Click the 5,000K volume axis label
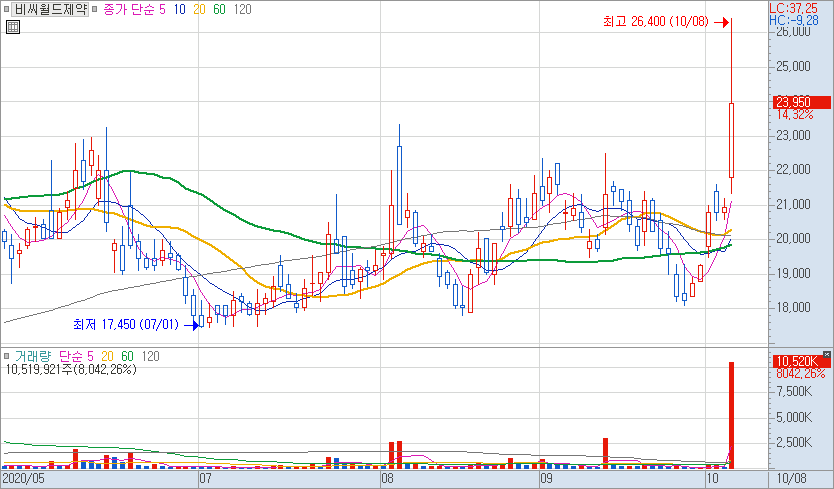834x489 pixels. pyautogui.click(x=794, y=417)
